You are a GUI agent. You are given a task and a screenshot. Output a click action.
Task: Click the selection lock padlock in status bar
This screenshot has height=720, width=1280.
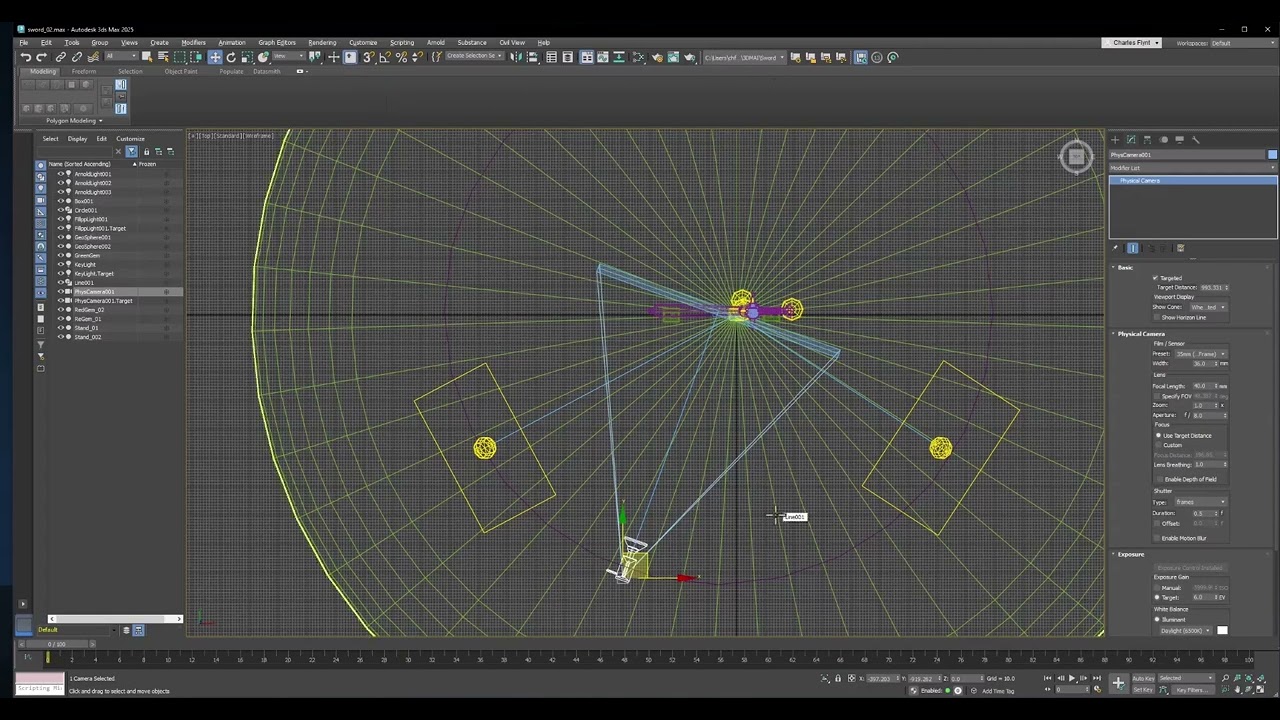[x=838, y=678]
